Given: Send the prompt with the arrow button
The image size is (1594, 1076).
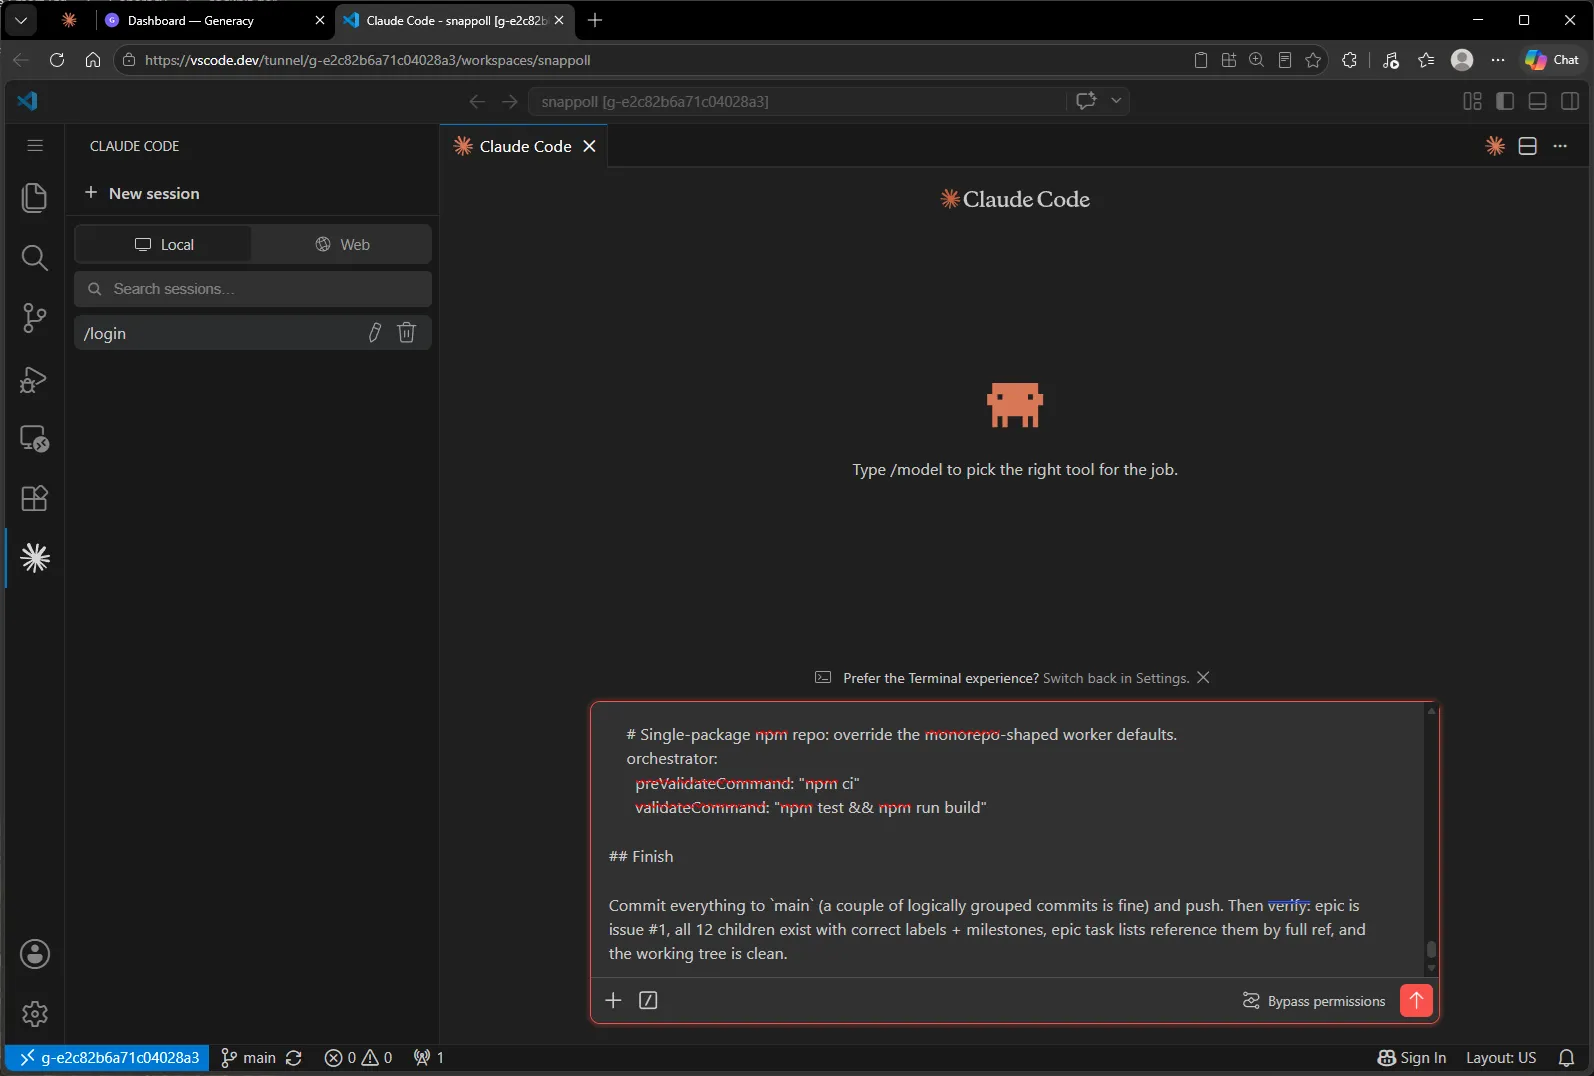Looking at the screenshot, I should pos(1416,1000).
